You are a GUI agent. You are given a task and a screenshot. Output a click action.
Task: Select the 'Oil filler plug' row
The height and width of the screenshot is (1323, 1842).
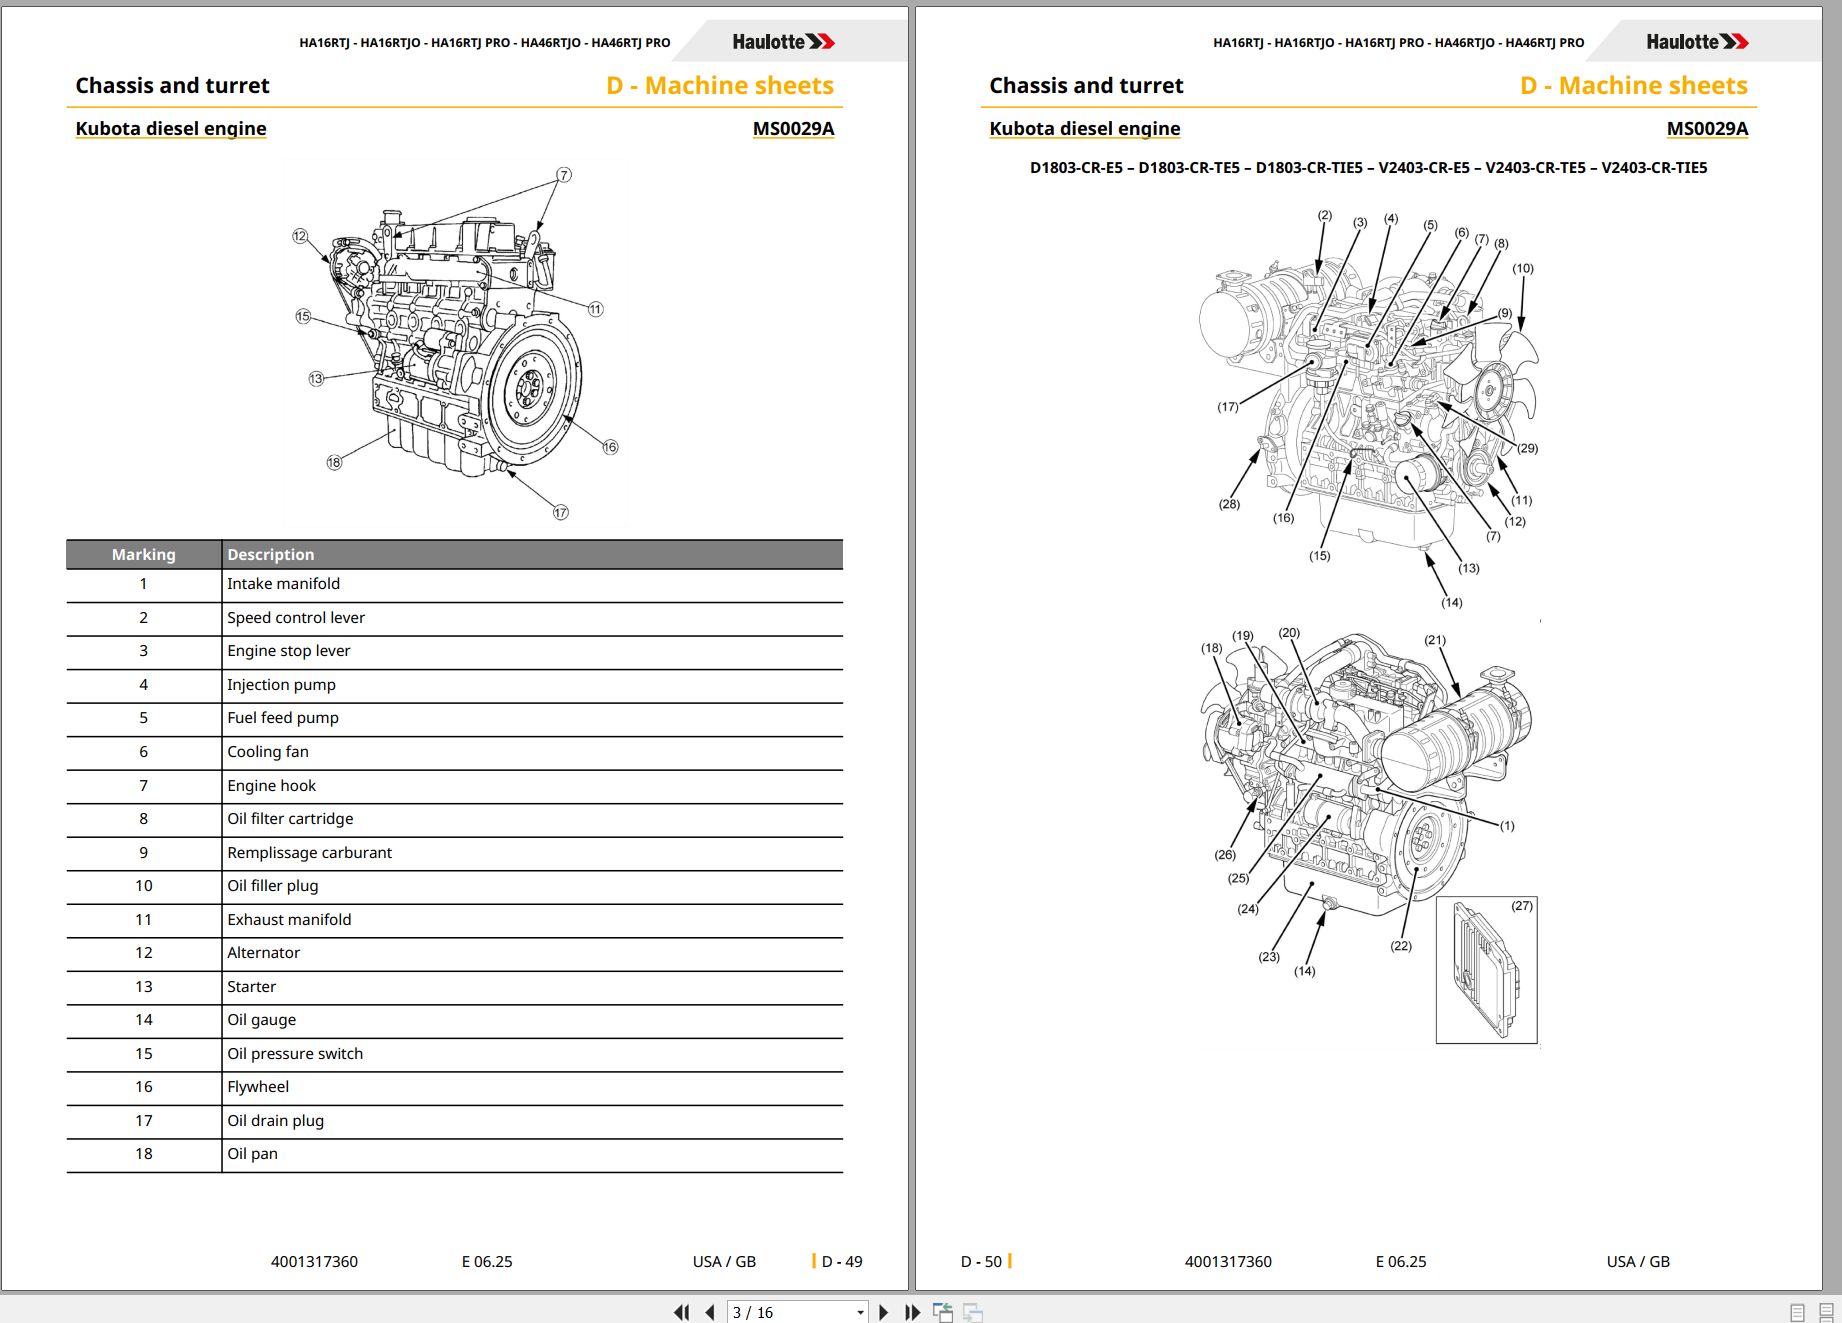click(x=455, y=886)
